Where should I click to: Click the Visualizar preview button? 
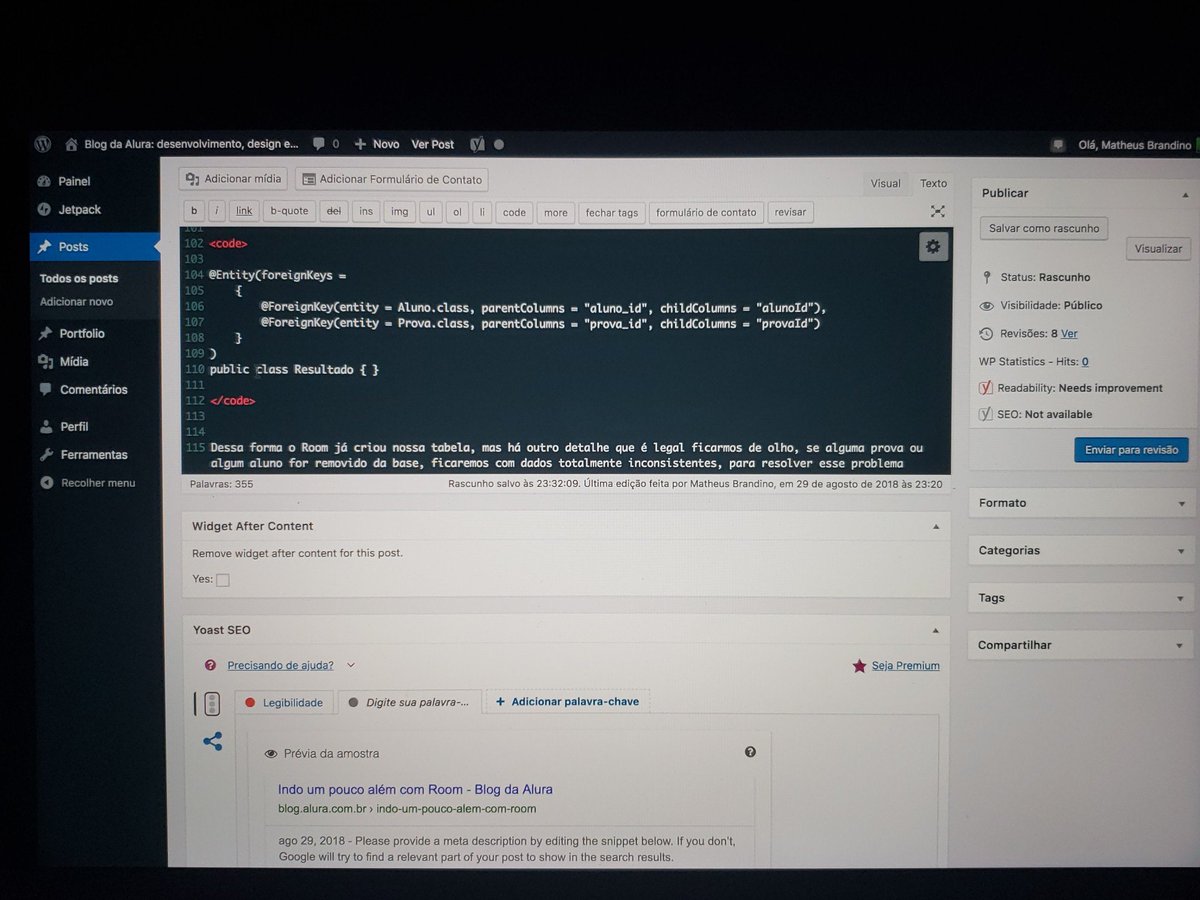point(1158,248)
